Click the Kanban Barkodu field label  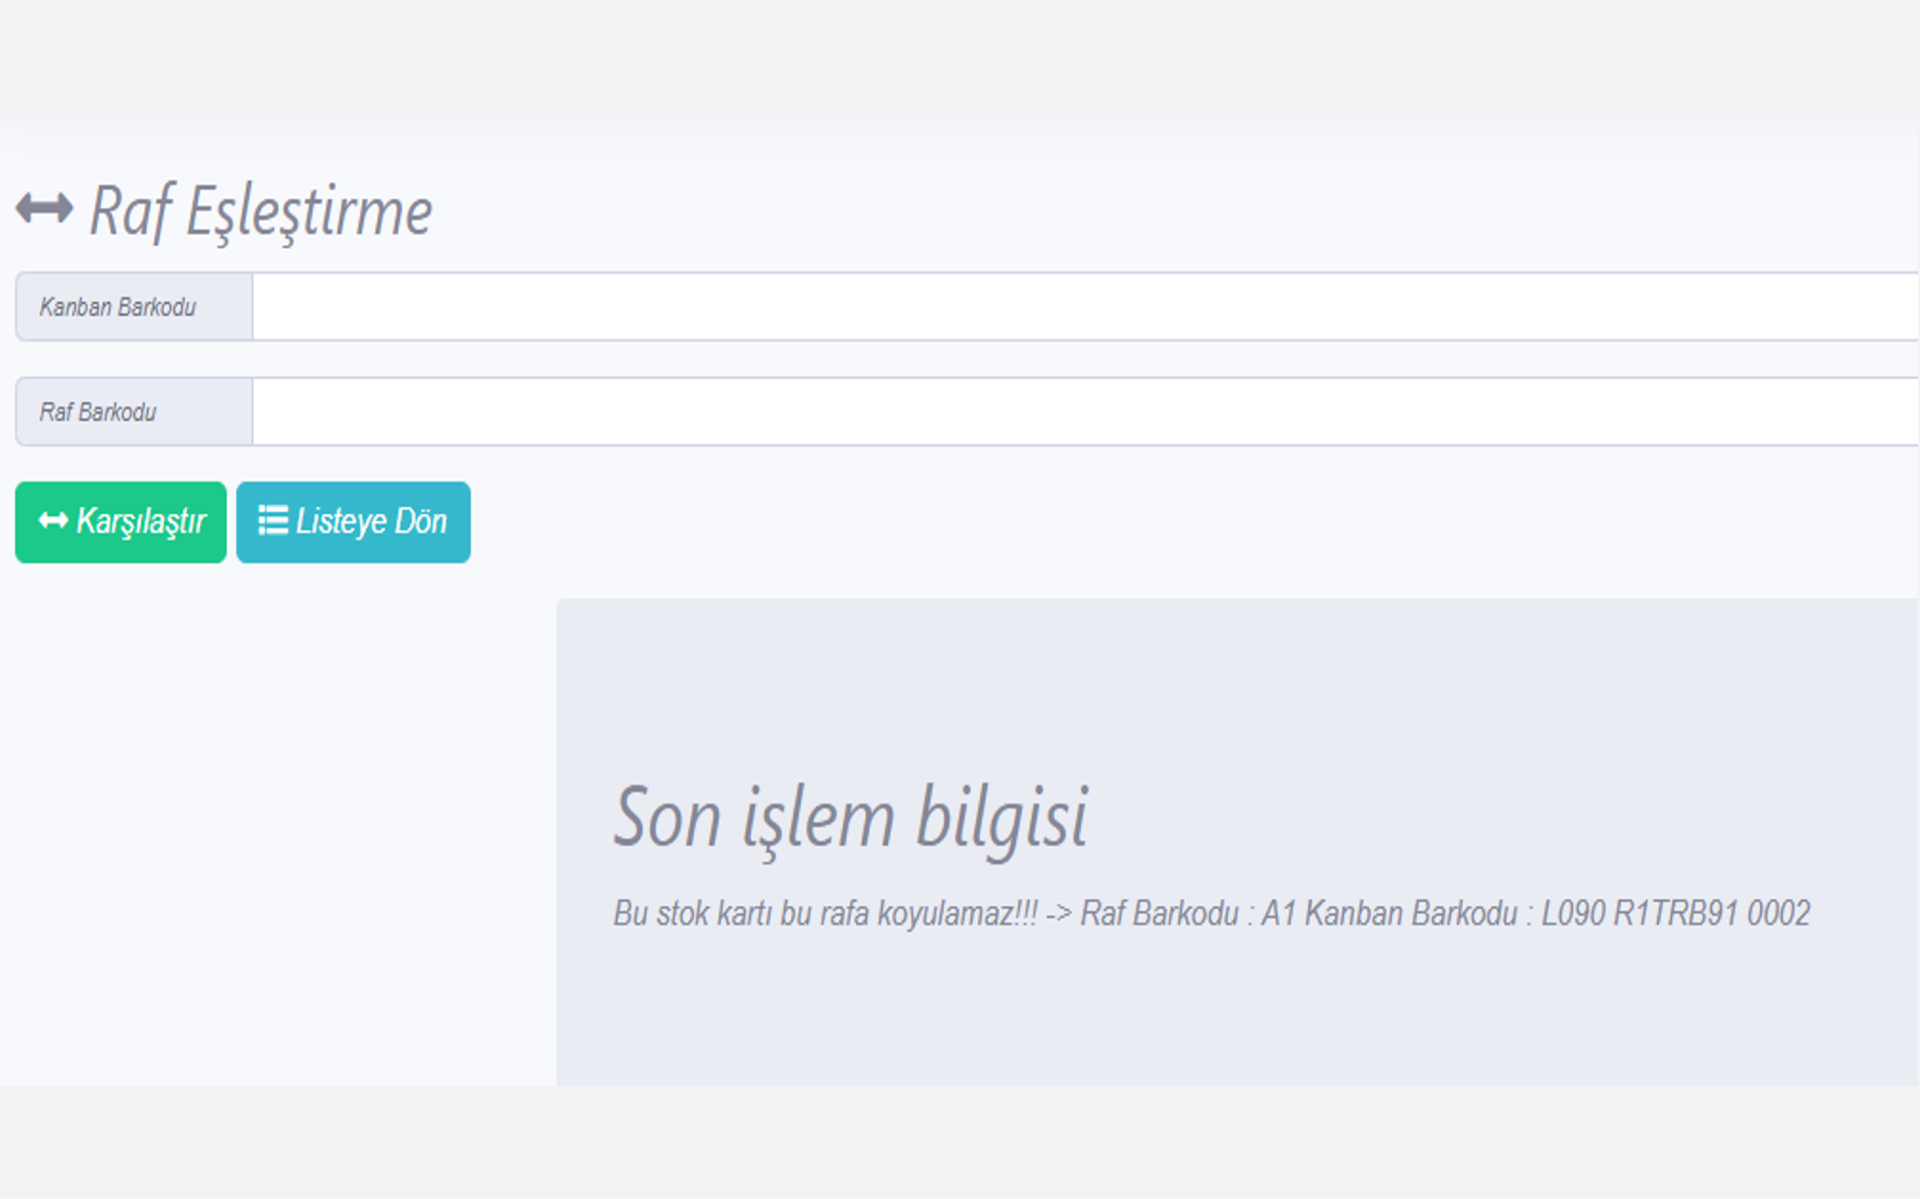[x=118, y=307]
